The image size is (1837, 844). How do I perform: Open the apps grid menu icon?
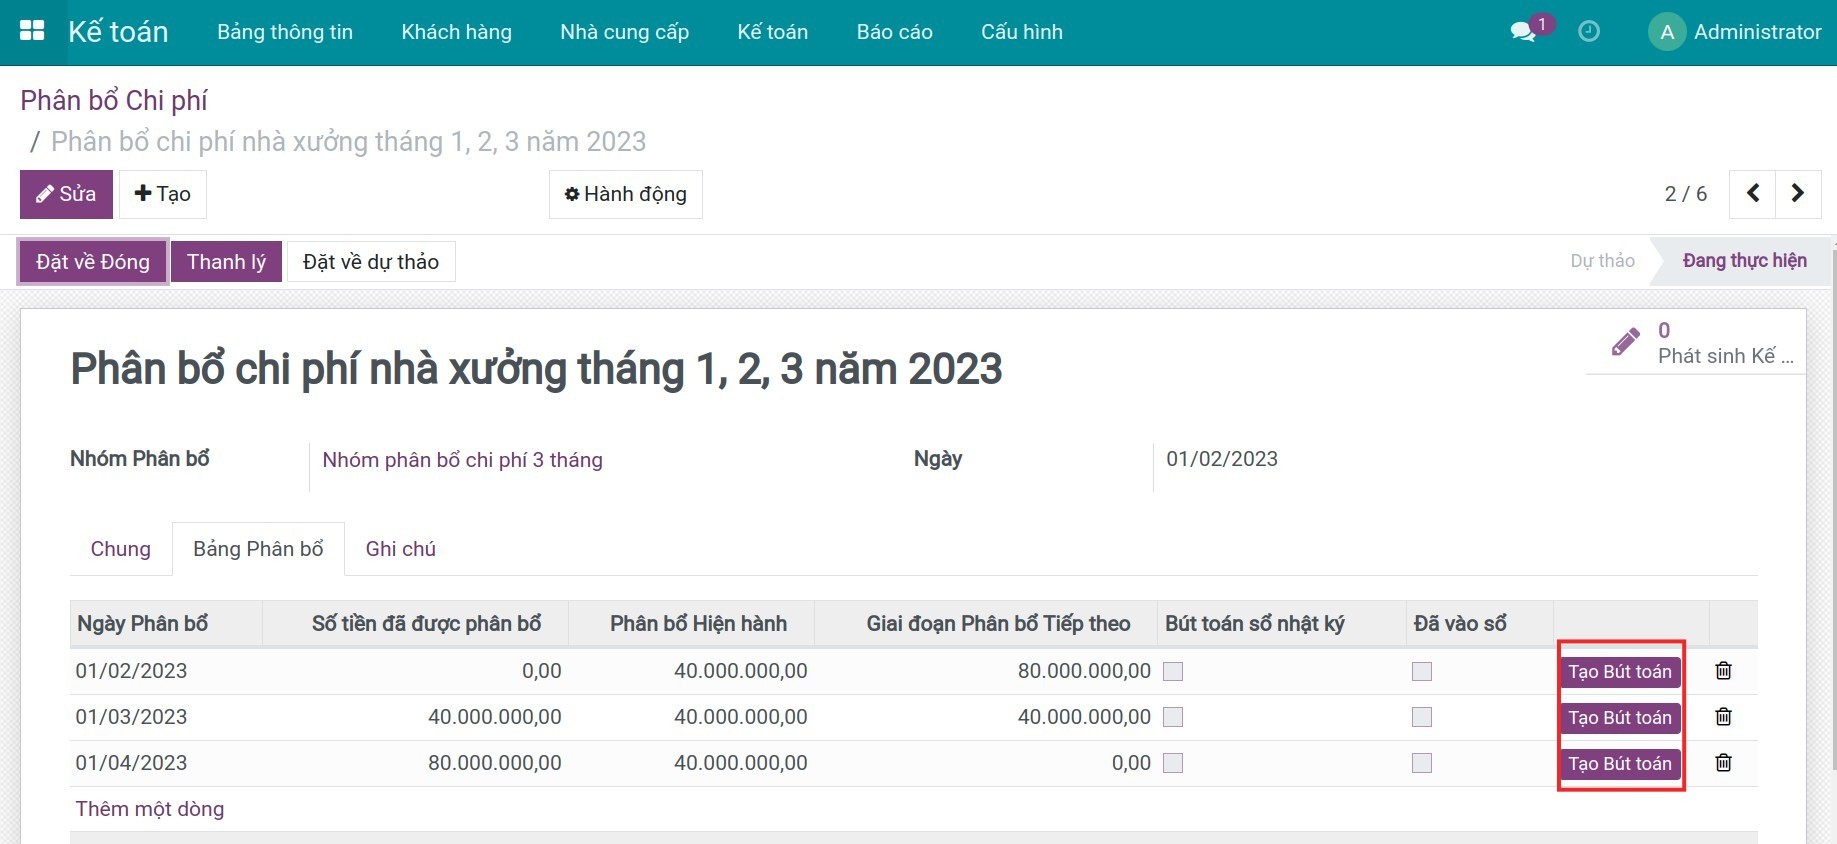[32, 31]
